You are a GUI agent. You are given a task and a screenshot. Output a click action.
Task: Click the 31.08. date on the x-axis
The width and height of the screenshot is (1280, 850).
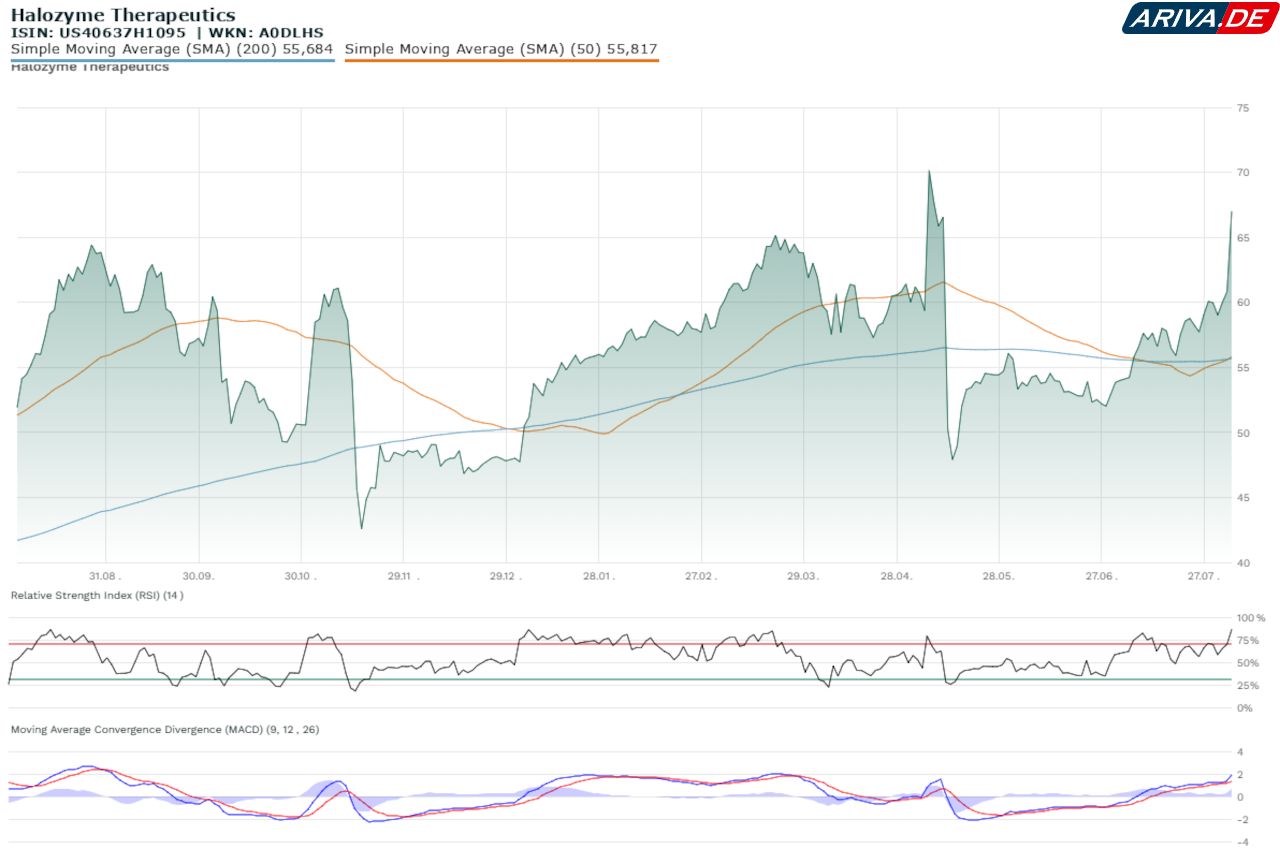(104, 577)
